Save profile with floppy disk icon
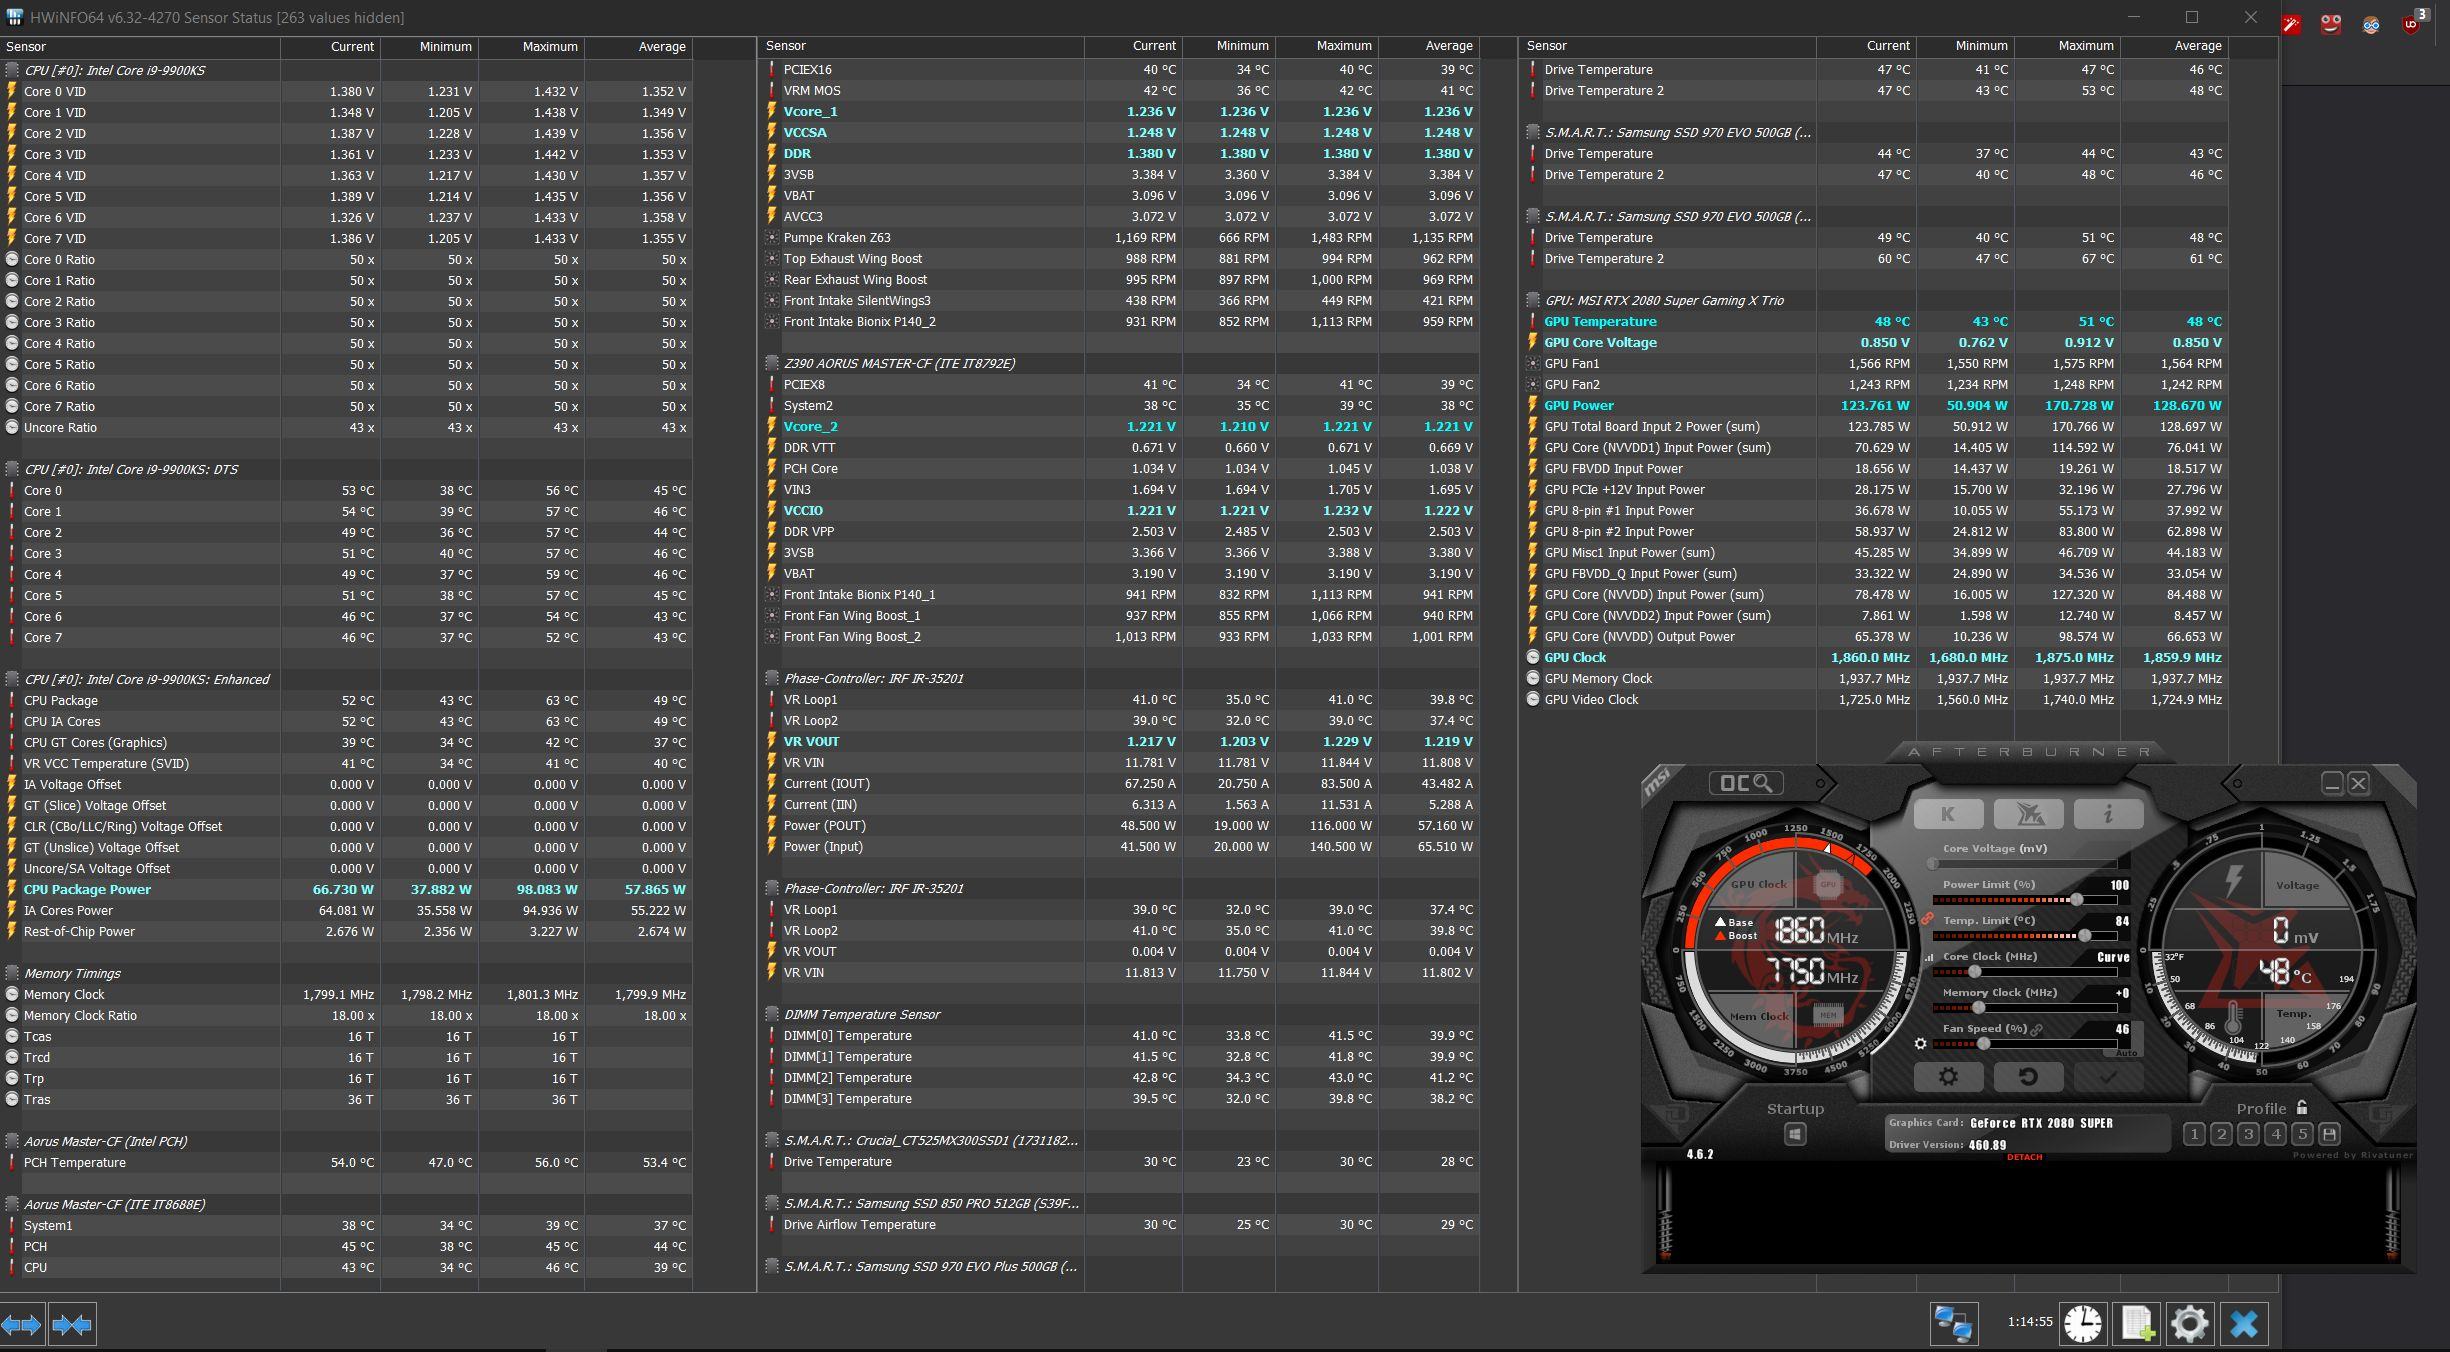Viewport: 2450px width, 1352px height. [2329, 1134]
